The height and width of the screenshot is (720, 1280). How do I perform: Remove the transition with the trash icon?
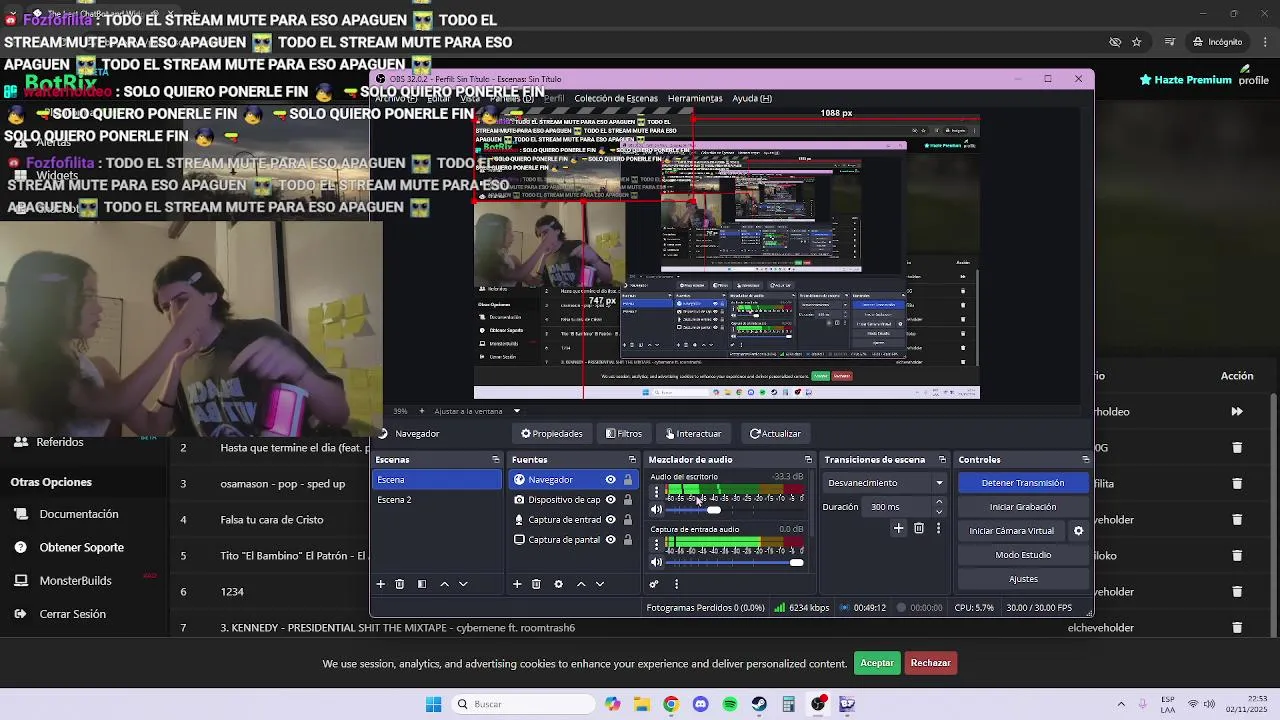(x=919, y=528)
